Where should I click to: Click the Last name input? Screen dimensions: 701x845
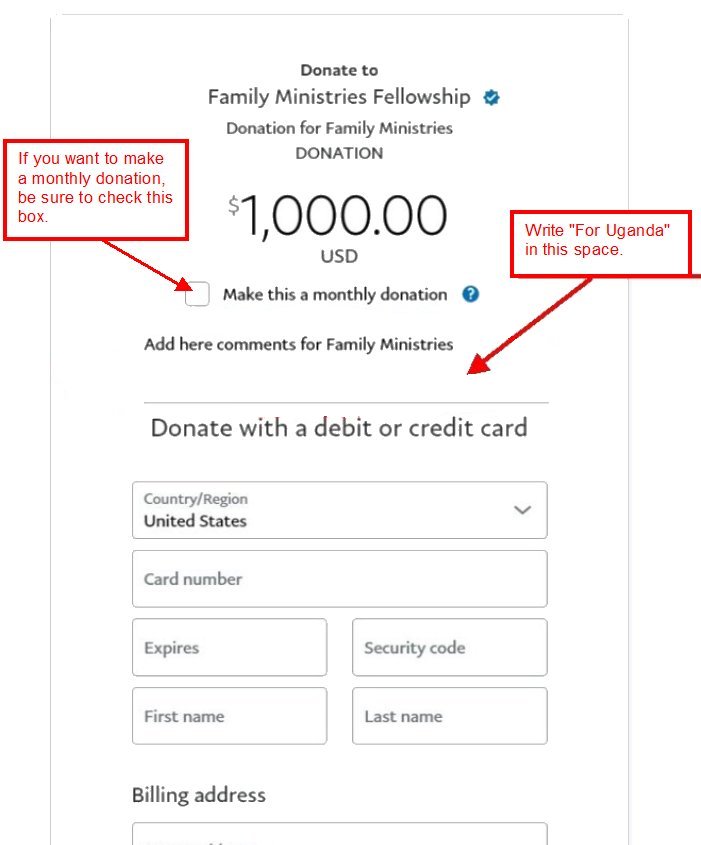tap(450, 716)
